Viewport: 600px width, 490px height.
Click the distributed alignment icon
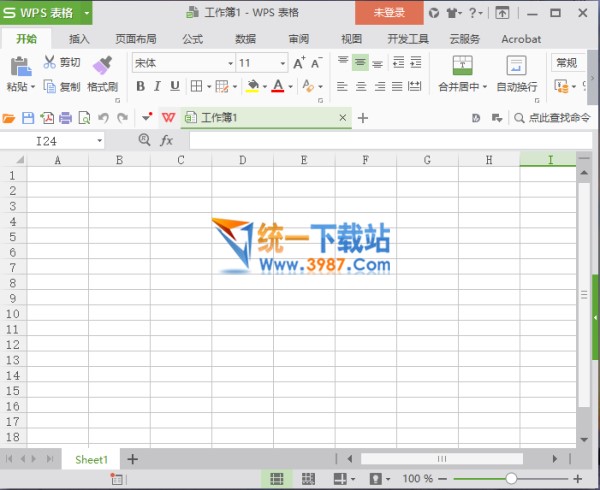tap(414, 86)
